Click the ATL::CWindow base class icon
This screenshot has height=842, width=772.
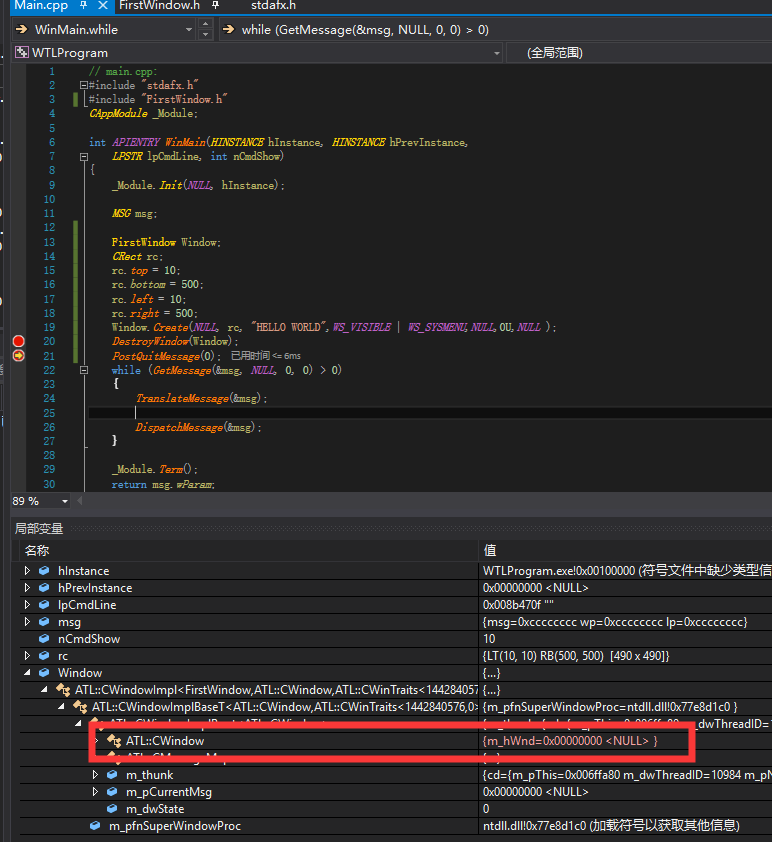[113, 741]
